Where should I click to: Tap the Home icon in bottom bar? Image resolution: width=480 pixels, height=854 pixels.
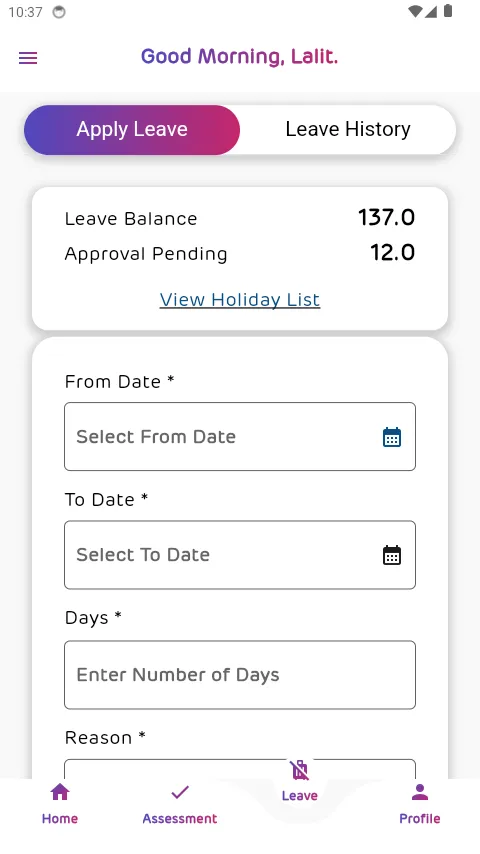[x=60, y=792]
